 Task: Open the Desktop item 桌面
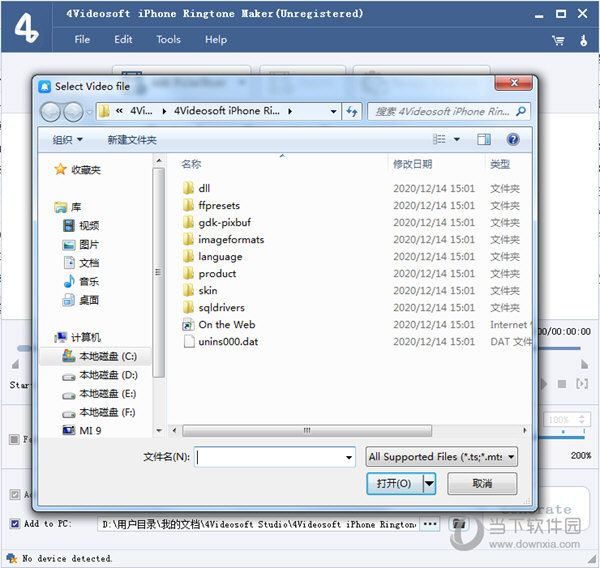click(x=81, y=300)
